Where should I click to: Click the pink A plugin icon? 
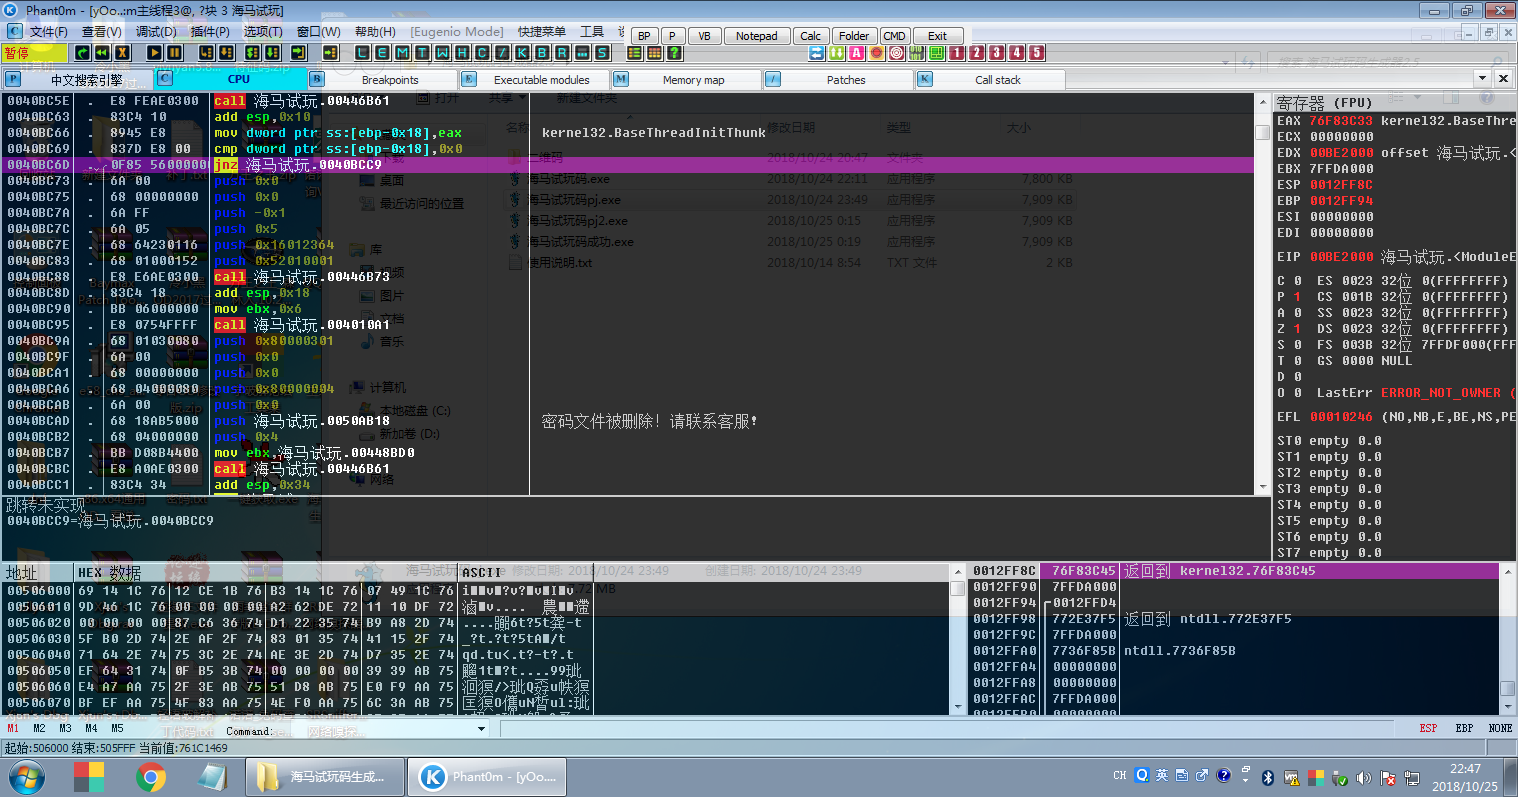point(856,52)
